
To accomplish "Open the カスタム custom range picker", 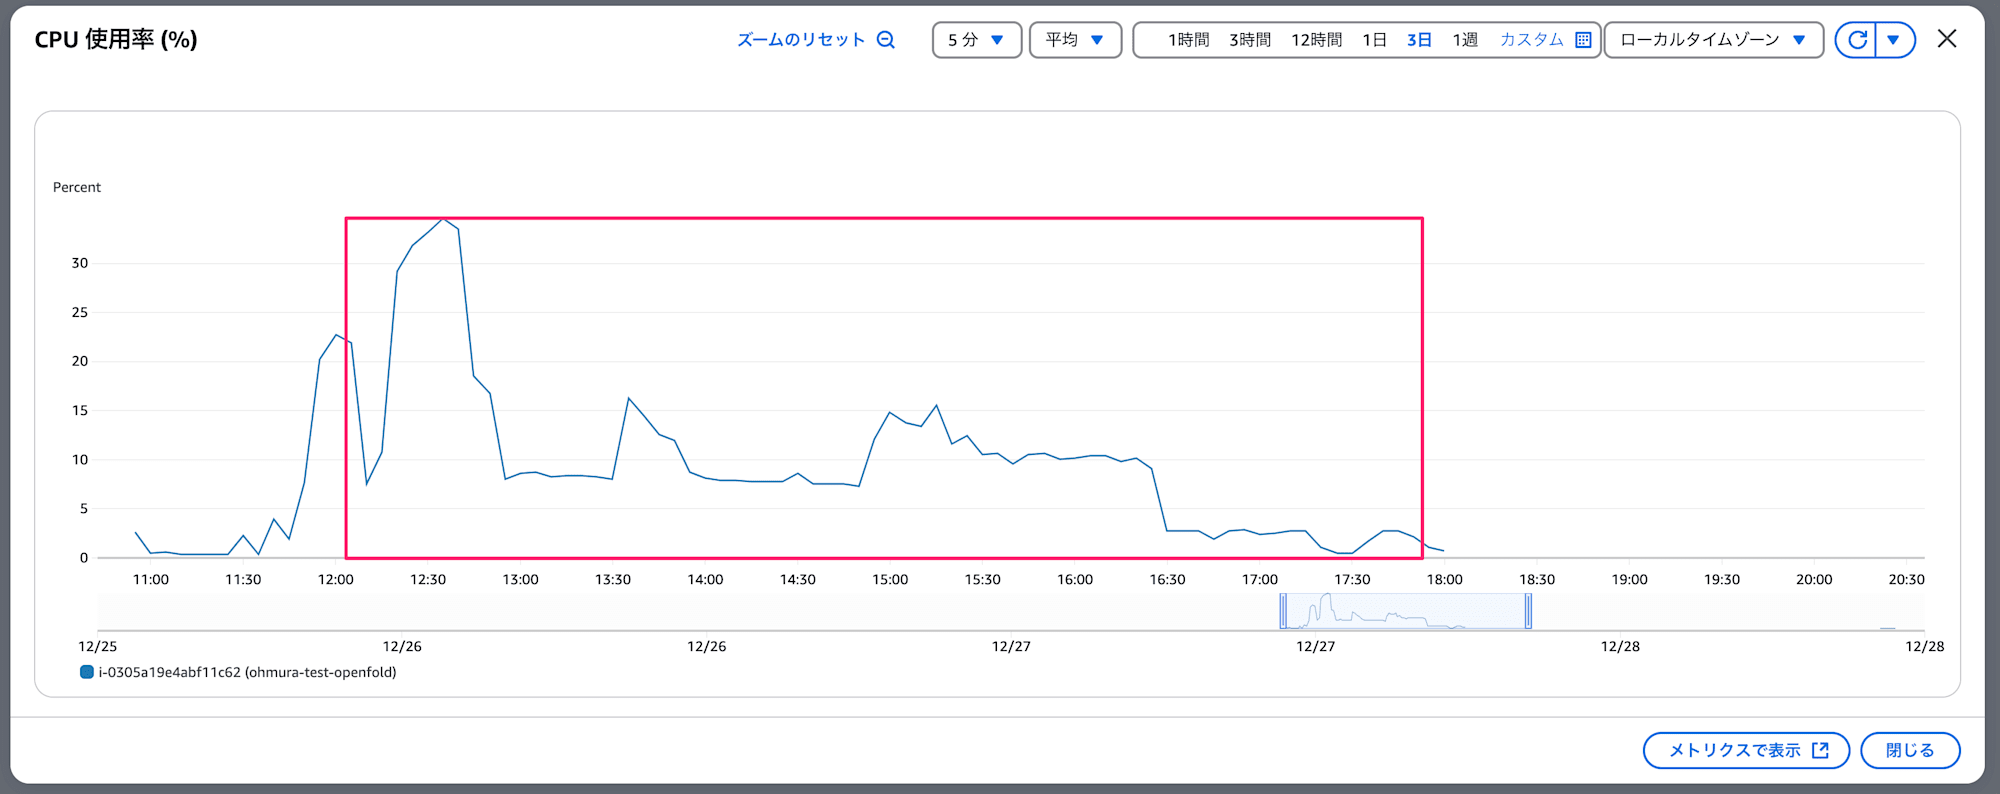I will click(1531, 40).
